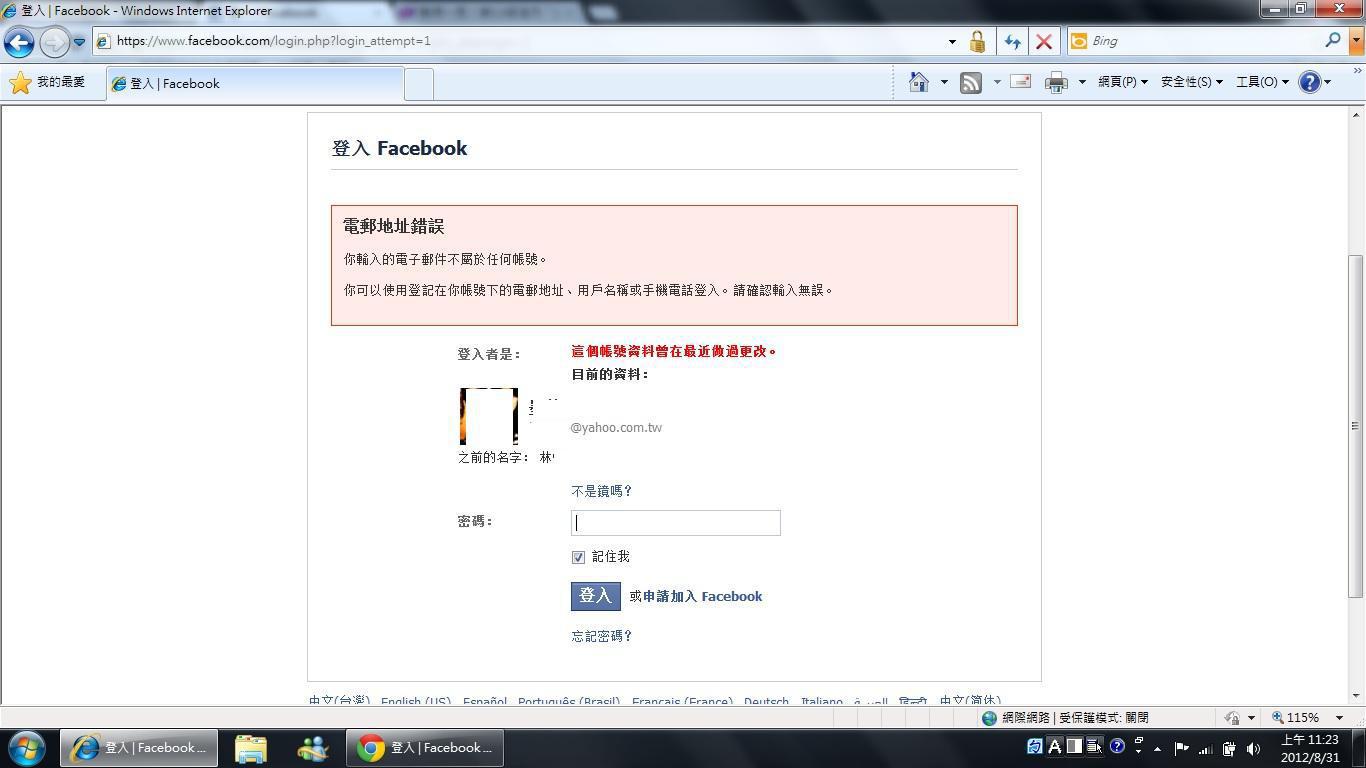Open Windows Explorer folder from the taskbar
This screenshot has width=1366, height=768.
pos(251,748)
